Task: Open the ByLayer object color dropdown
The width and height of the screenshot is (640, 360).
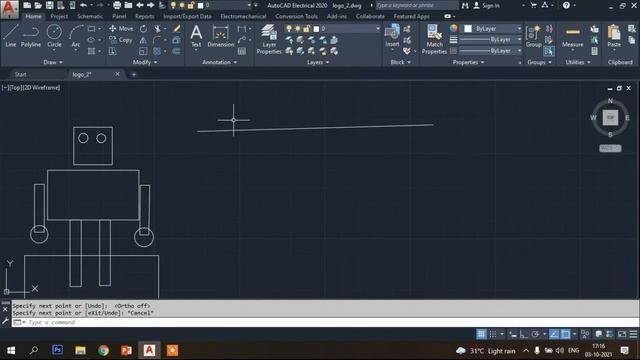Action: coord(492,29)
